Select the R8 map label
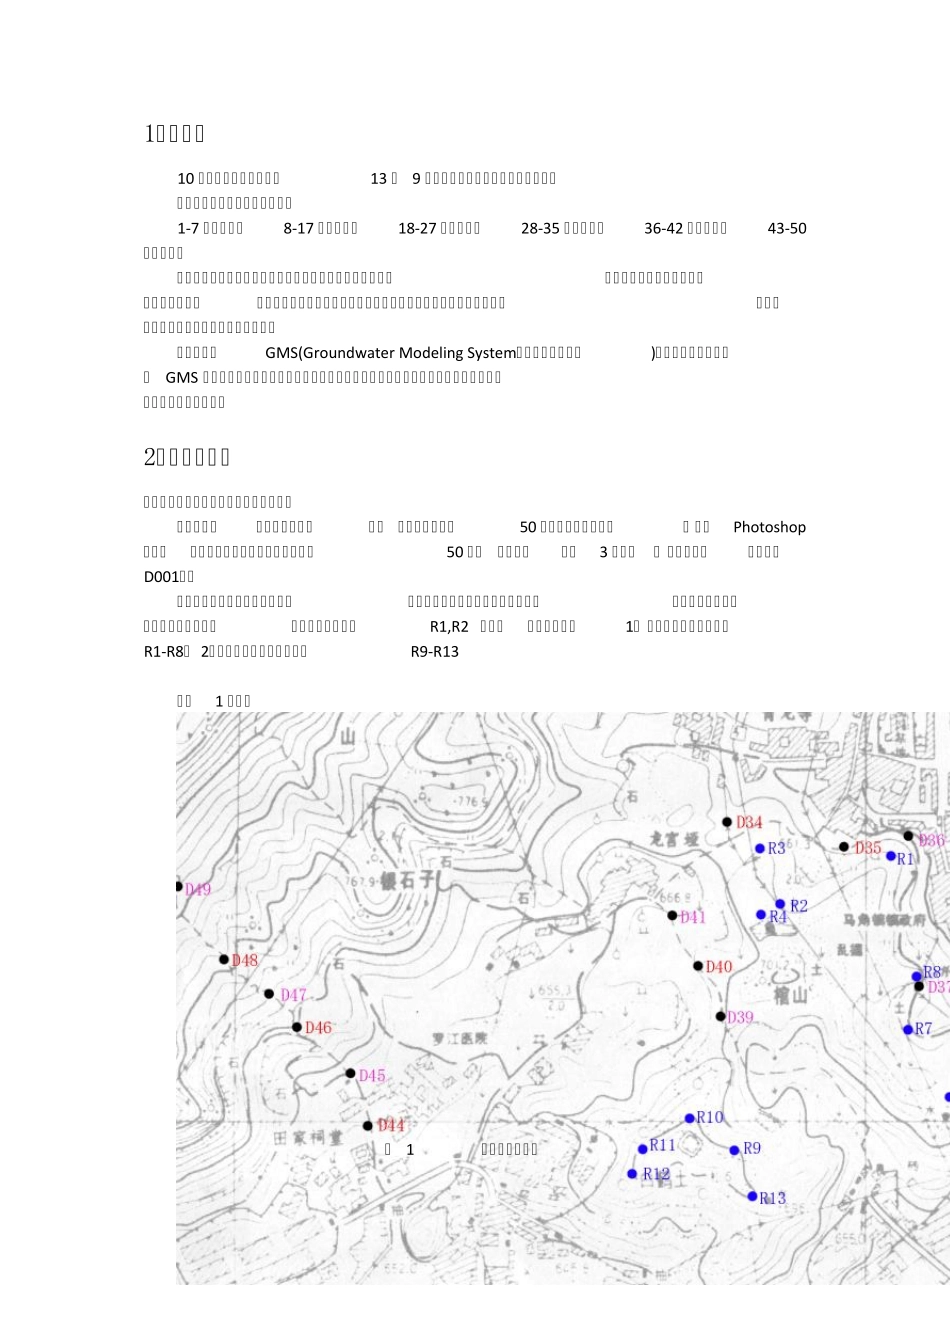 932,972
